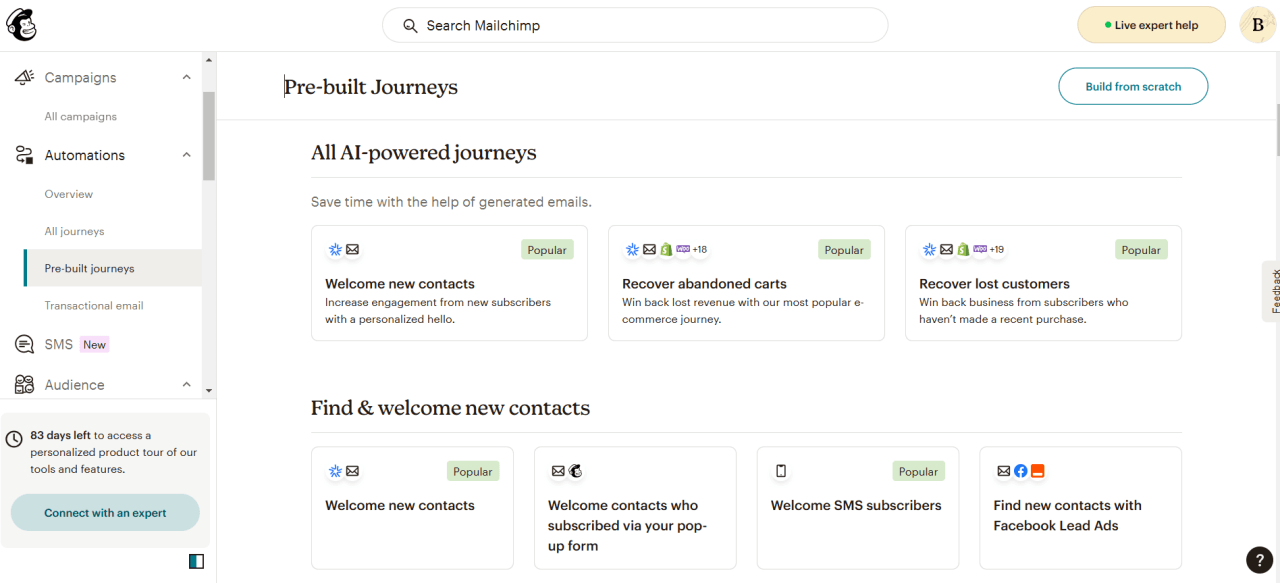Screen dimensions: 1280x583
Task: Open the account avatar marked B
Action: click(1257, 24)
